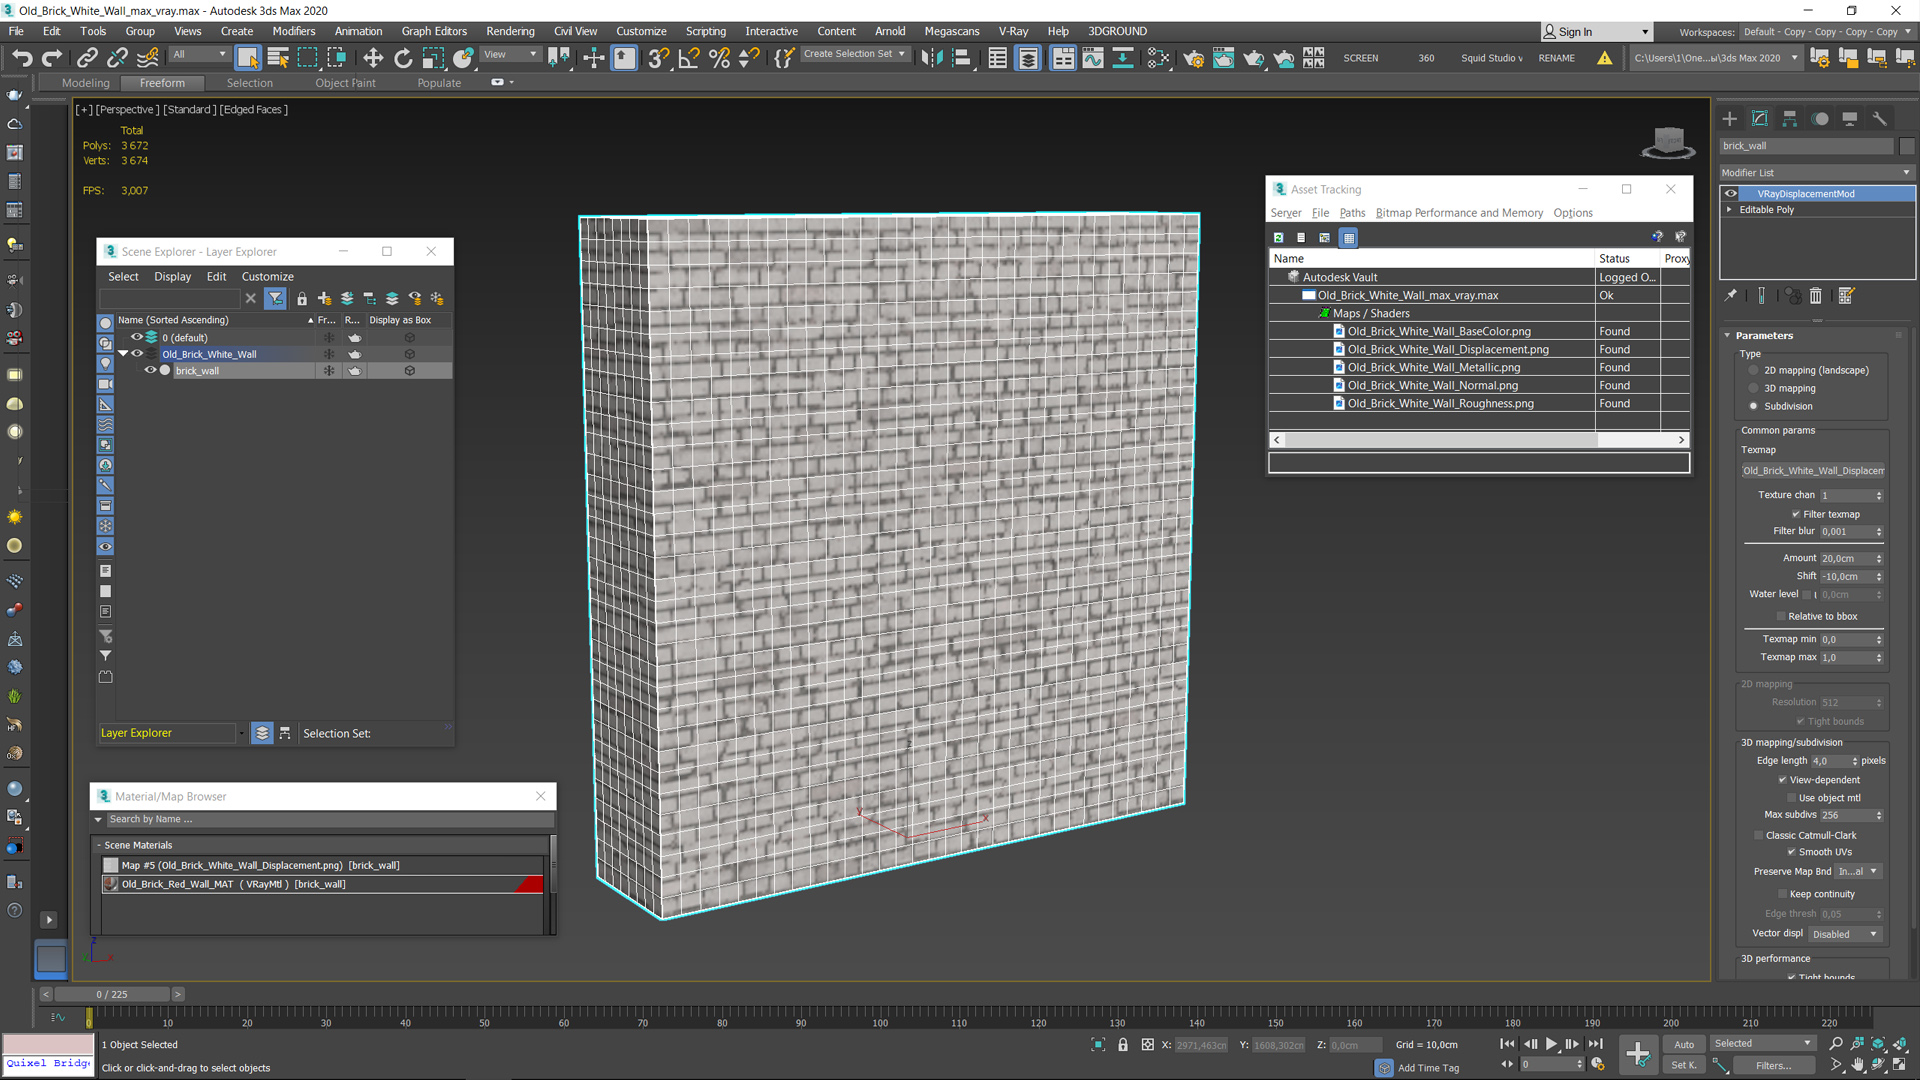
Task: Activate the Select and Link tool
Action: 87,58
